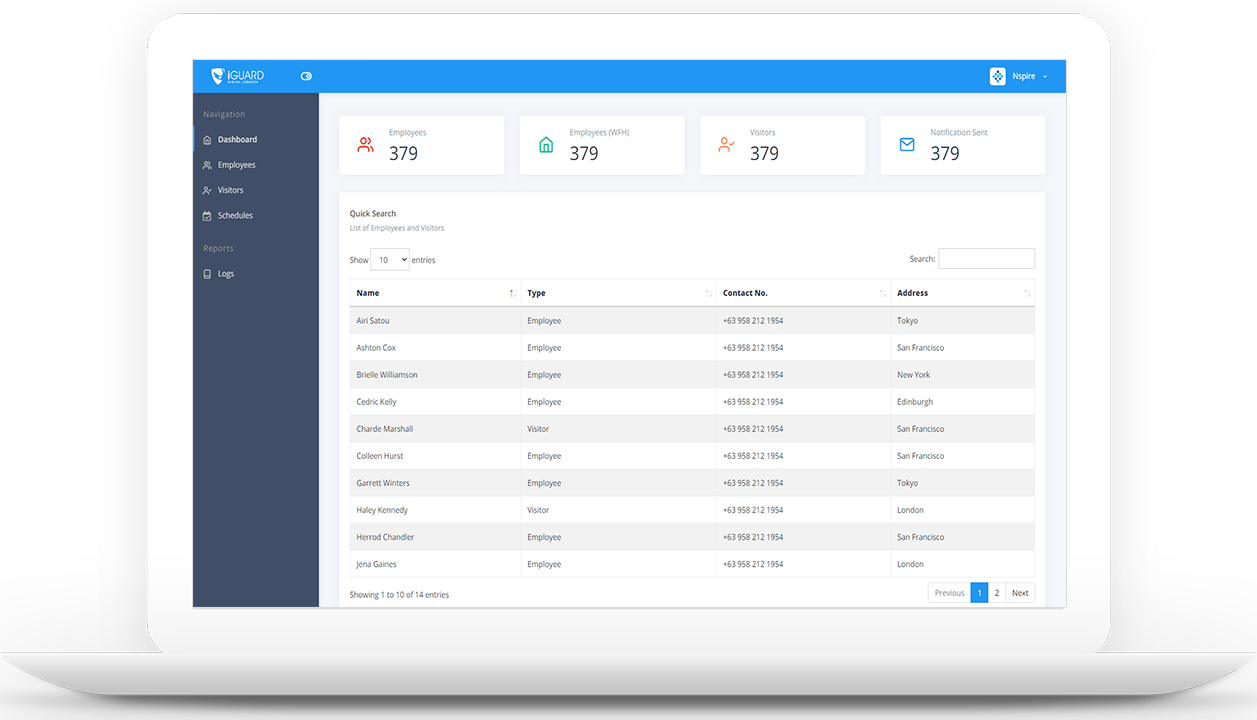This screenshot has height=720, width=1257.
Task: Sort the table by Address column
Action: point(963,293)
